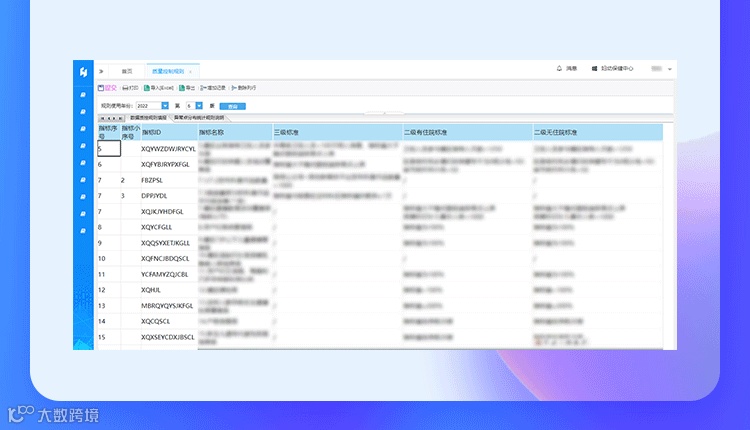Open the user account dropdown arrow

(670, 69)
